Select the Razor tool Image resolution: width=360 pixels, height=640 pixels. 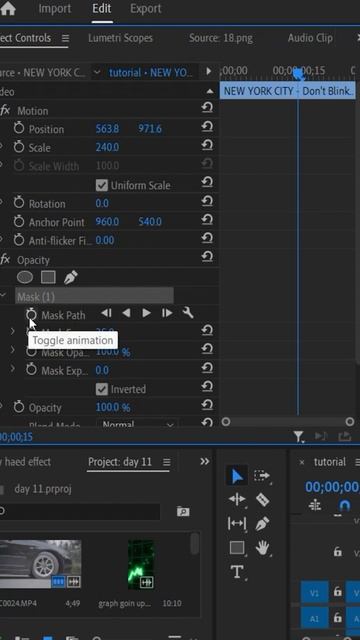262,499
